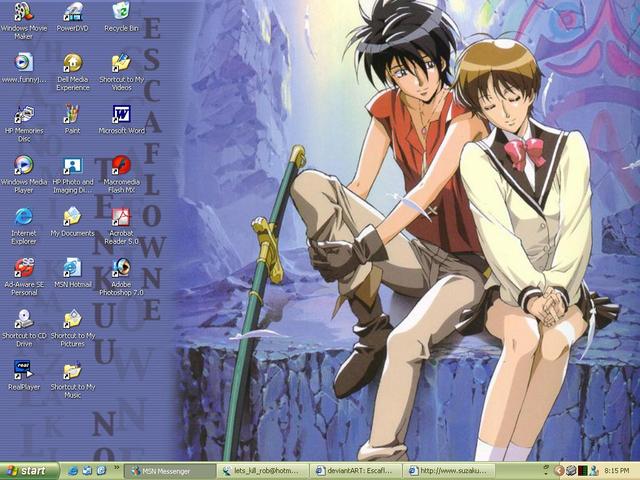
Task: Launch RealPlayer from the desktop
Action: tap(24, 376)
